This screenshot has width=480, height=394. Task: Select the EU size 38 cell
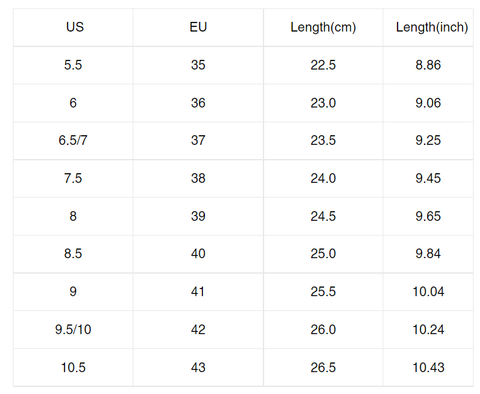(x=198, y=178)
